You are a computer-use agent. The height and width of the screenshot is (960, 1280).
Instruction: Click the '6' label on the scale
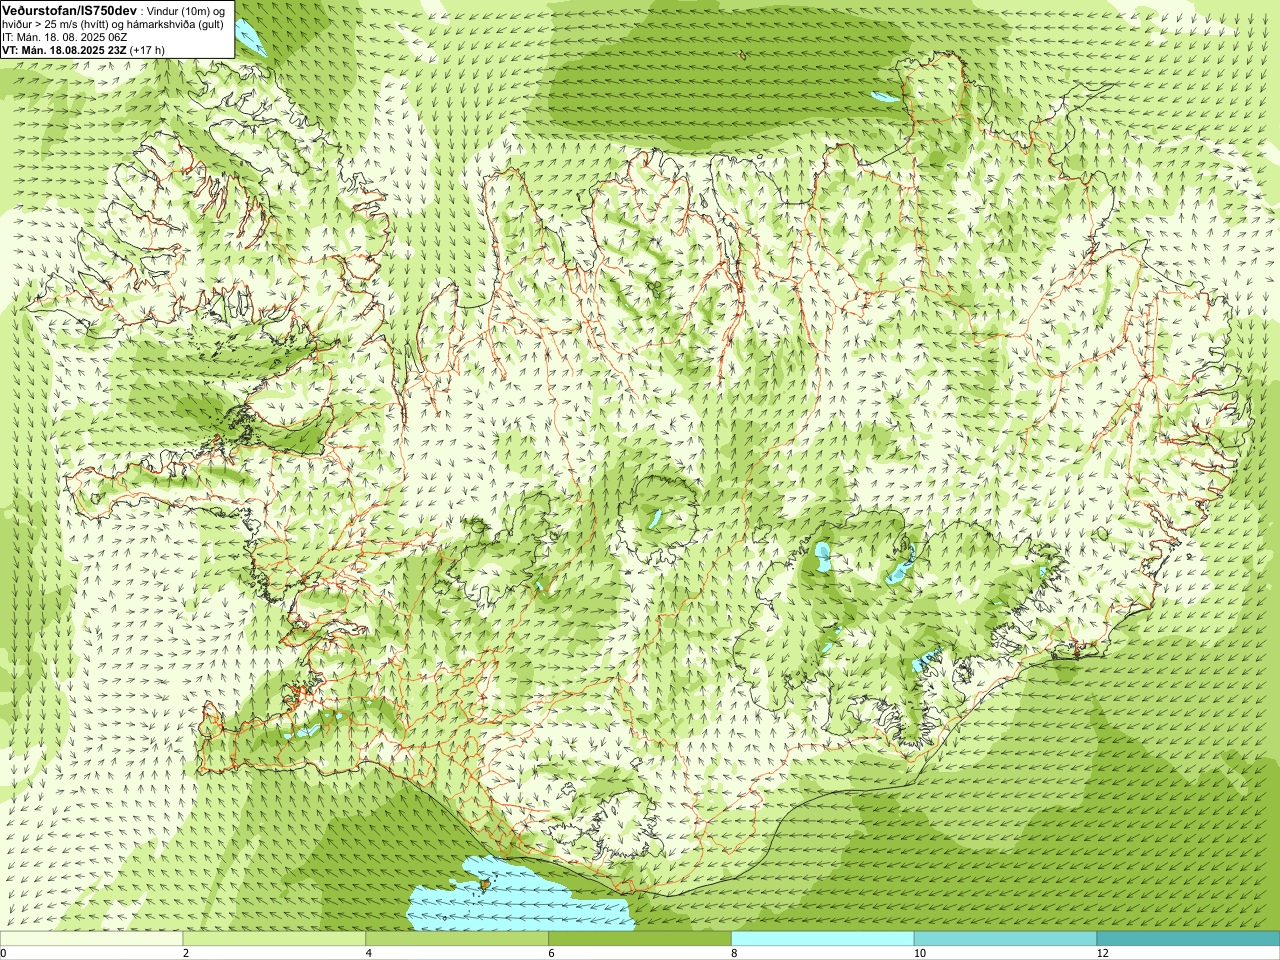coord(552,953)
